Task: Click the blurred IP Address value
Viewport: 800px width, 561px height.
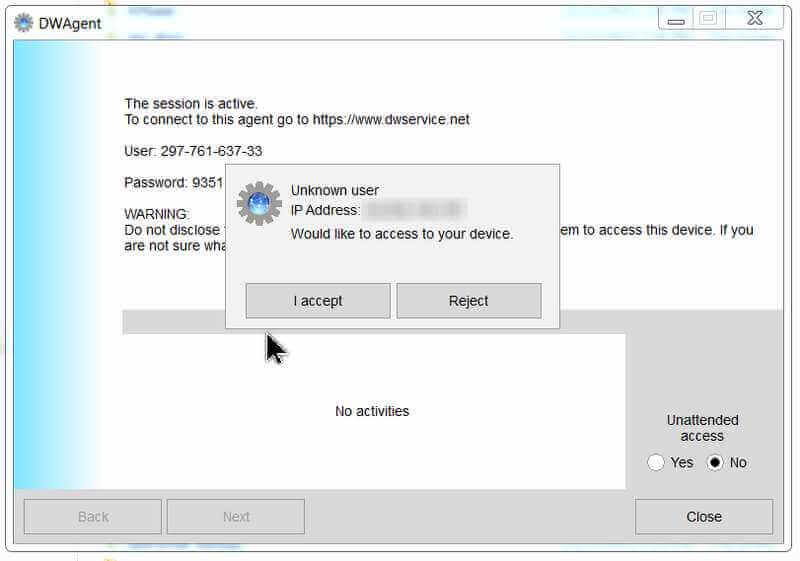Action: point(416,209)
